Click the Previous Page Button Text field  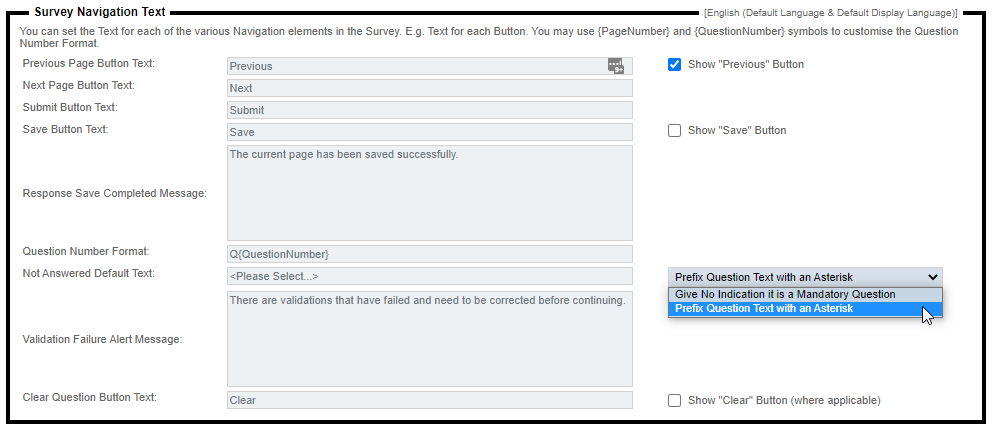[x=415, y=66]
